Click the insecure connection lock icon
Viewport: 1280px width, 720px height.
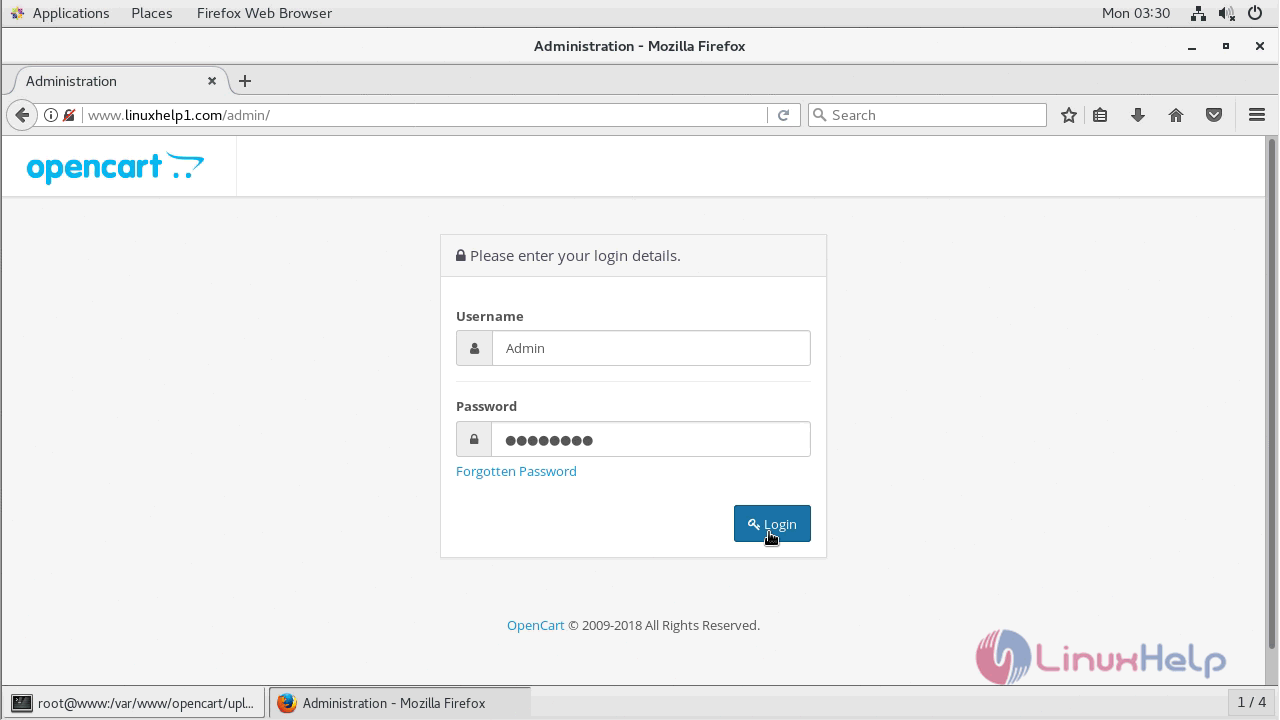point(69,115)
